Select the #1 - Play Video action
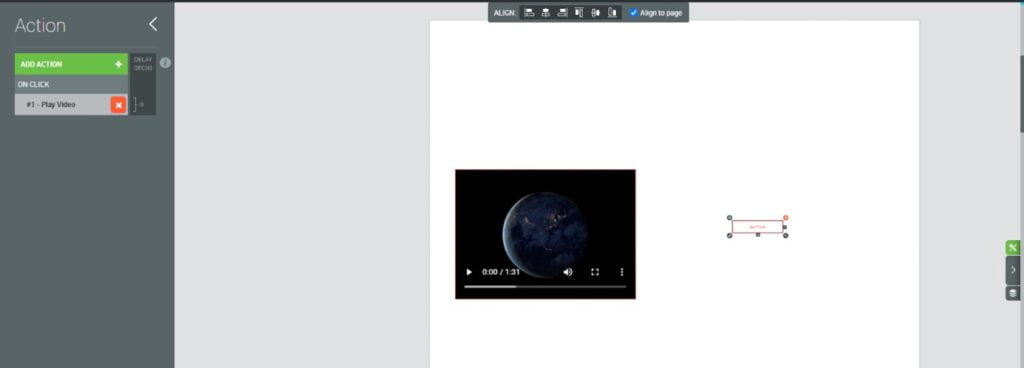Image resolution: width=1024 pixels, height=368 pixels. click(x=62, y=104)
